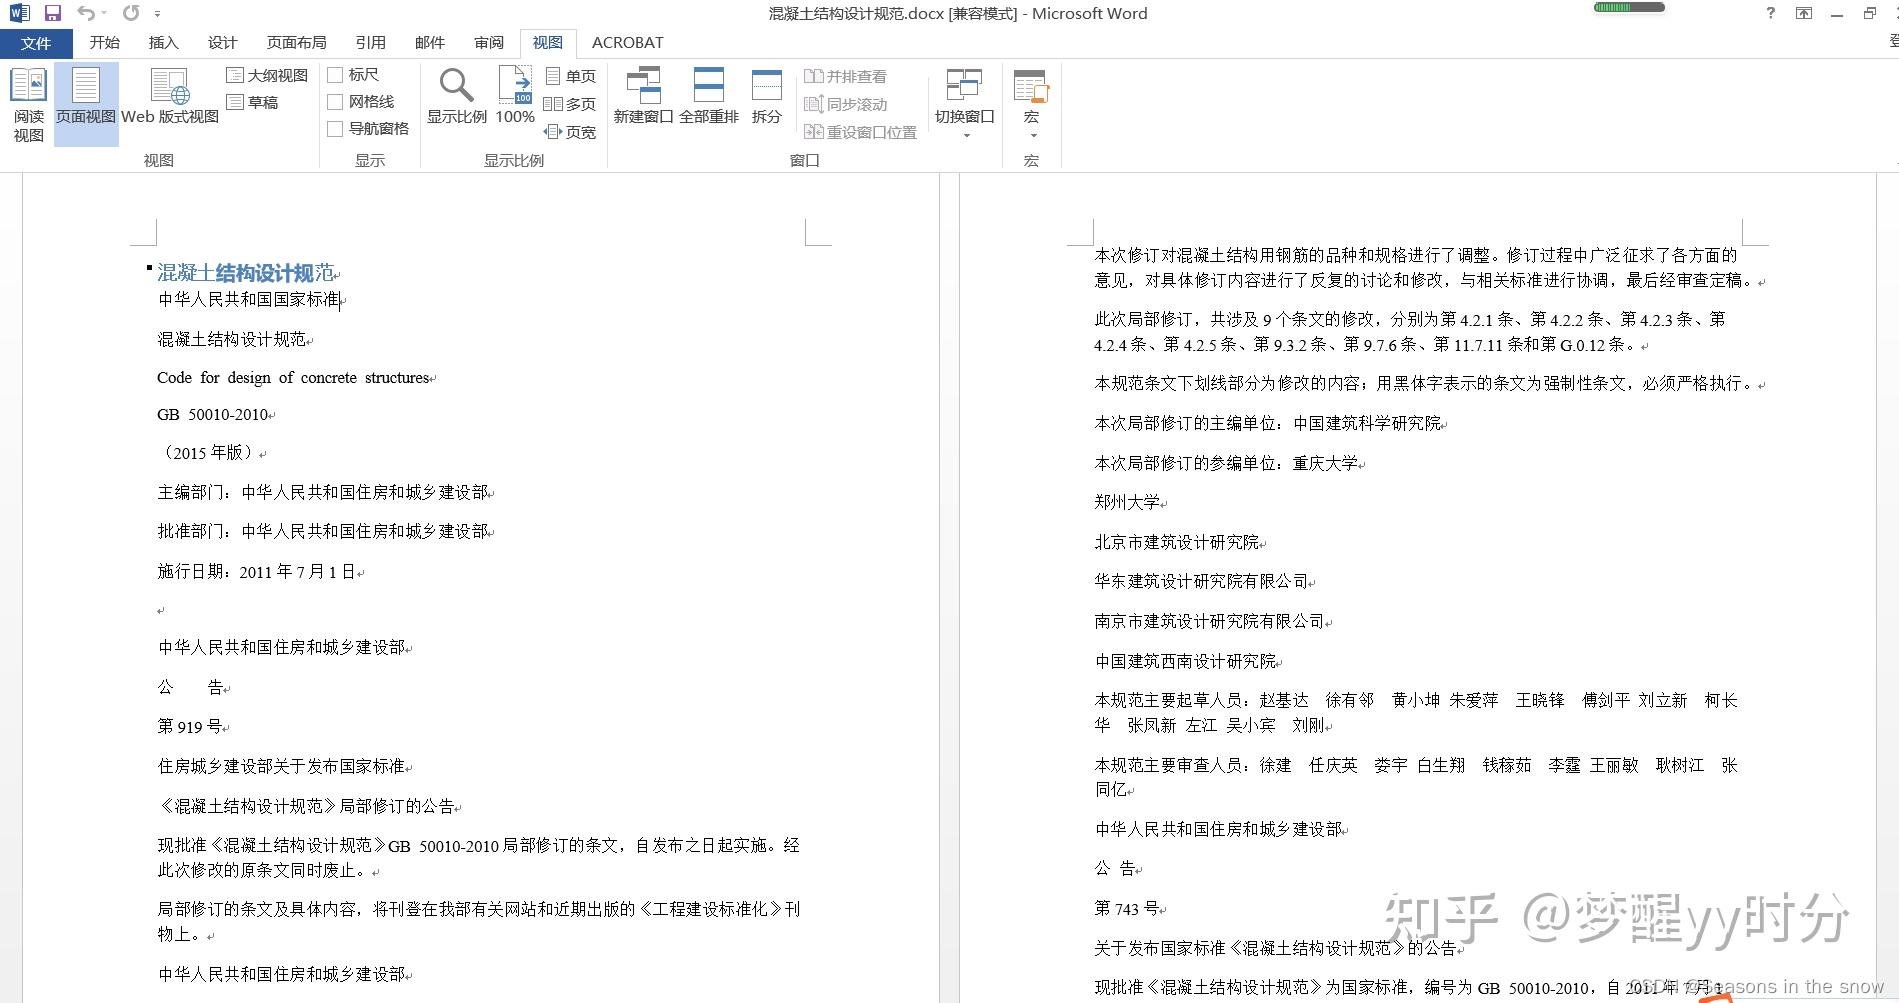The width and height of the screenshot is (1899, 1003).
Task: Switch to the 插入 (Insert) tab
Action: [163, 43]
